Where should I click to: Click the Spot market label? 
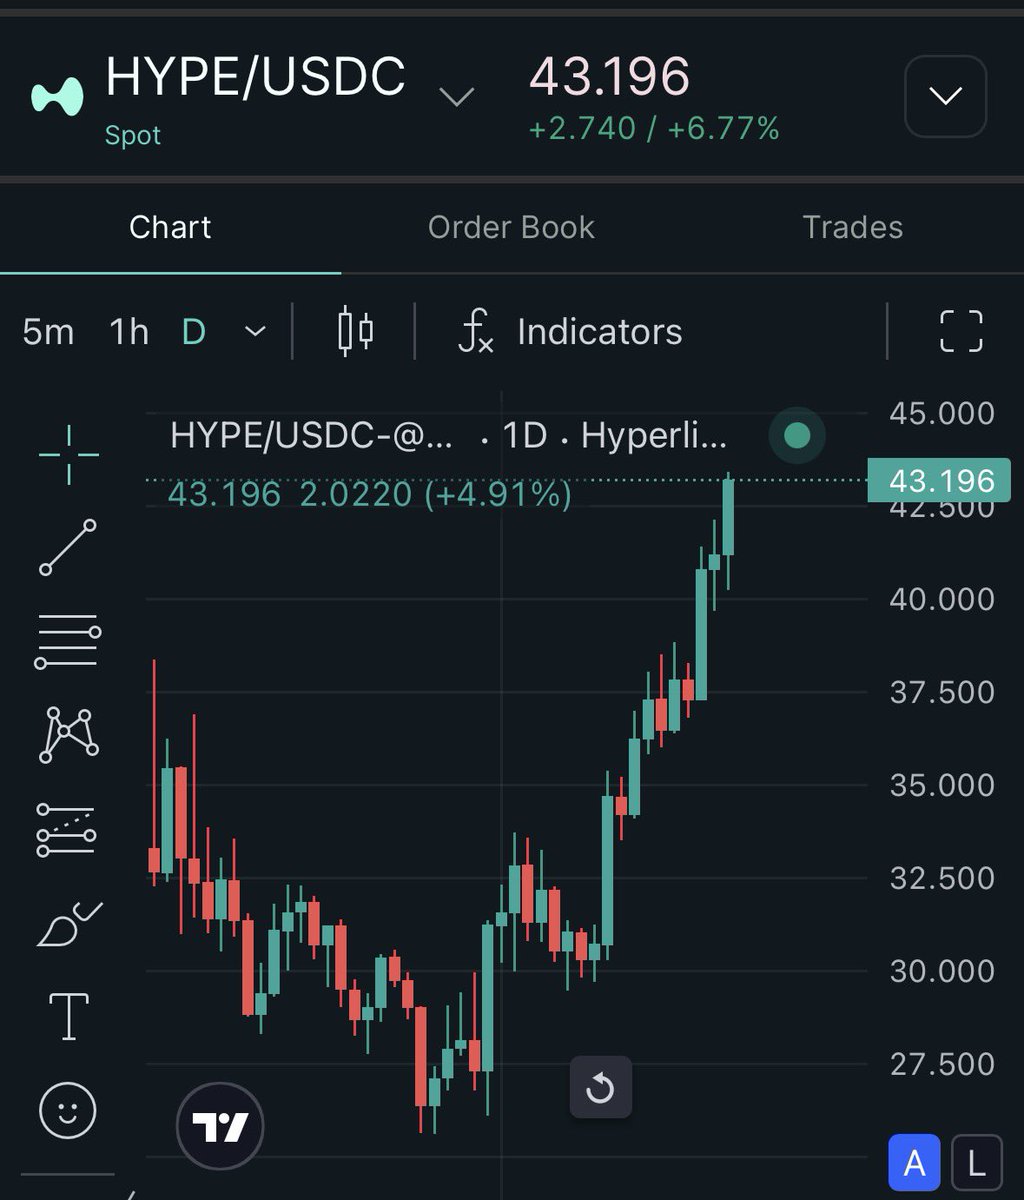click(x=133, y=135)
